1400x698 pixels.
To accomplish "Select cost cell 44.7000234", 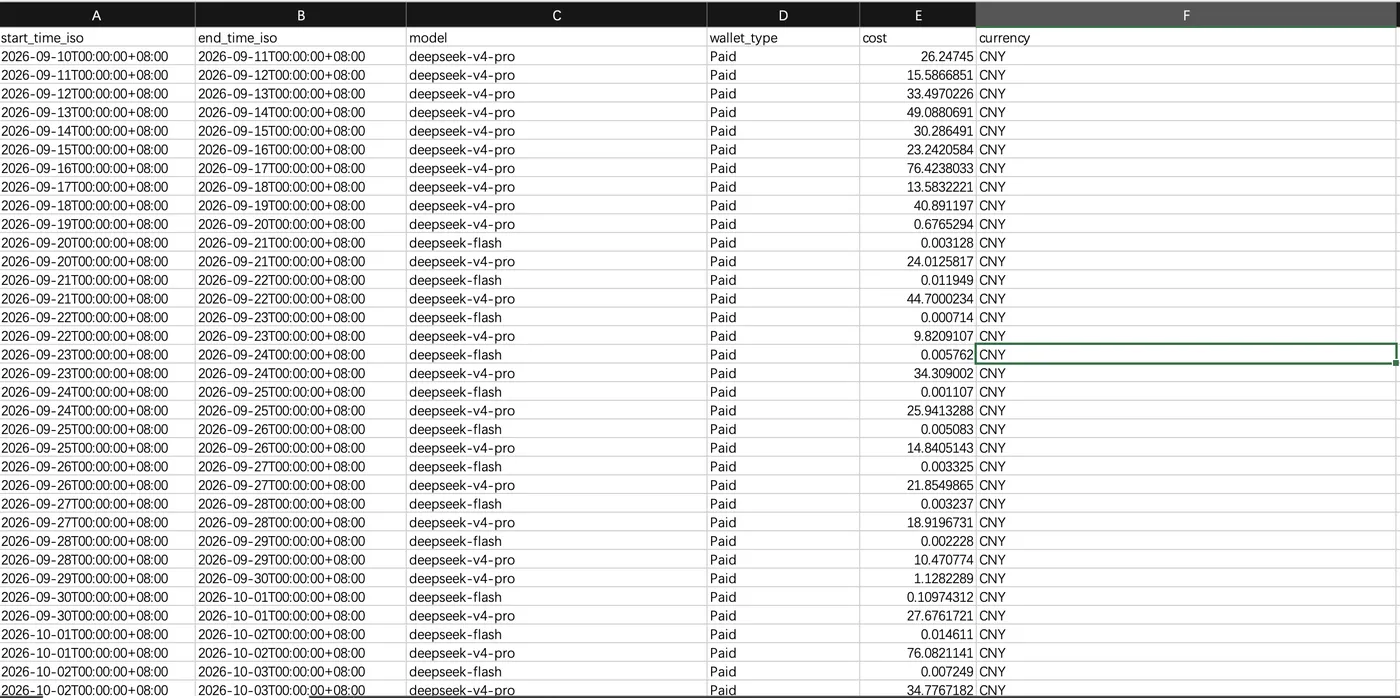I will click(918, 299).
